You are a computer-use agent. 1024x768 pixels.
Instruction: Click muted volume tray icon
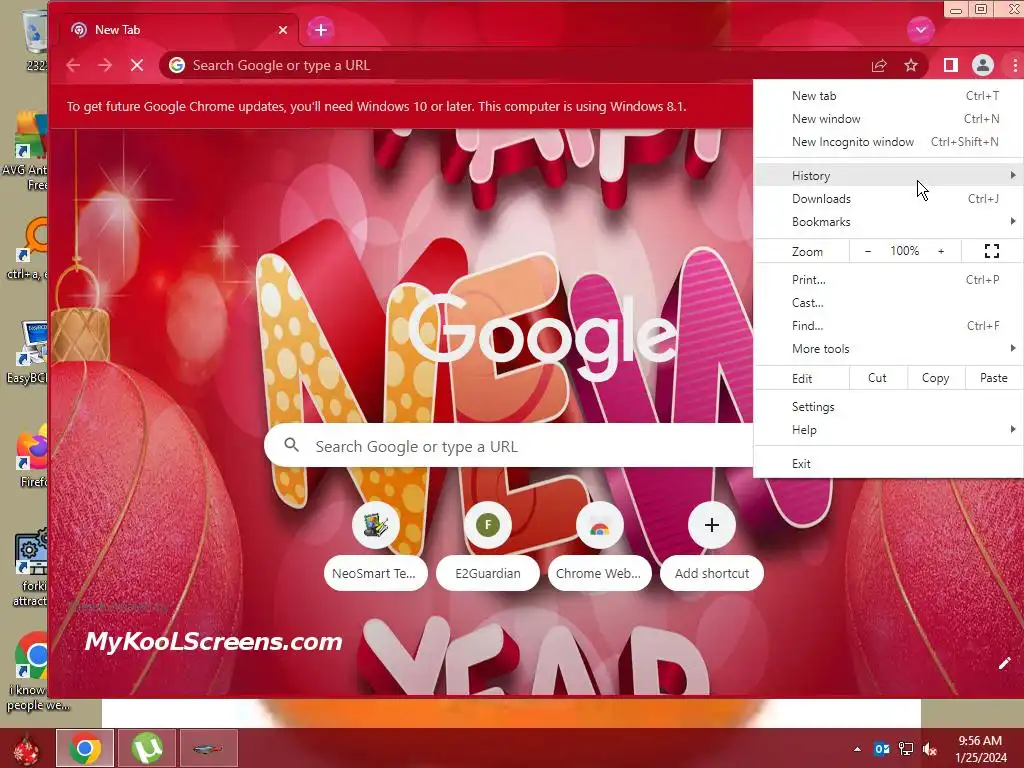929,749
